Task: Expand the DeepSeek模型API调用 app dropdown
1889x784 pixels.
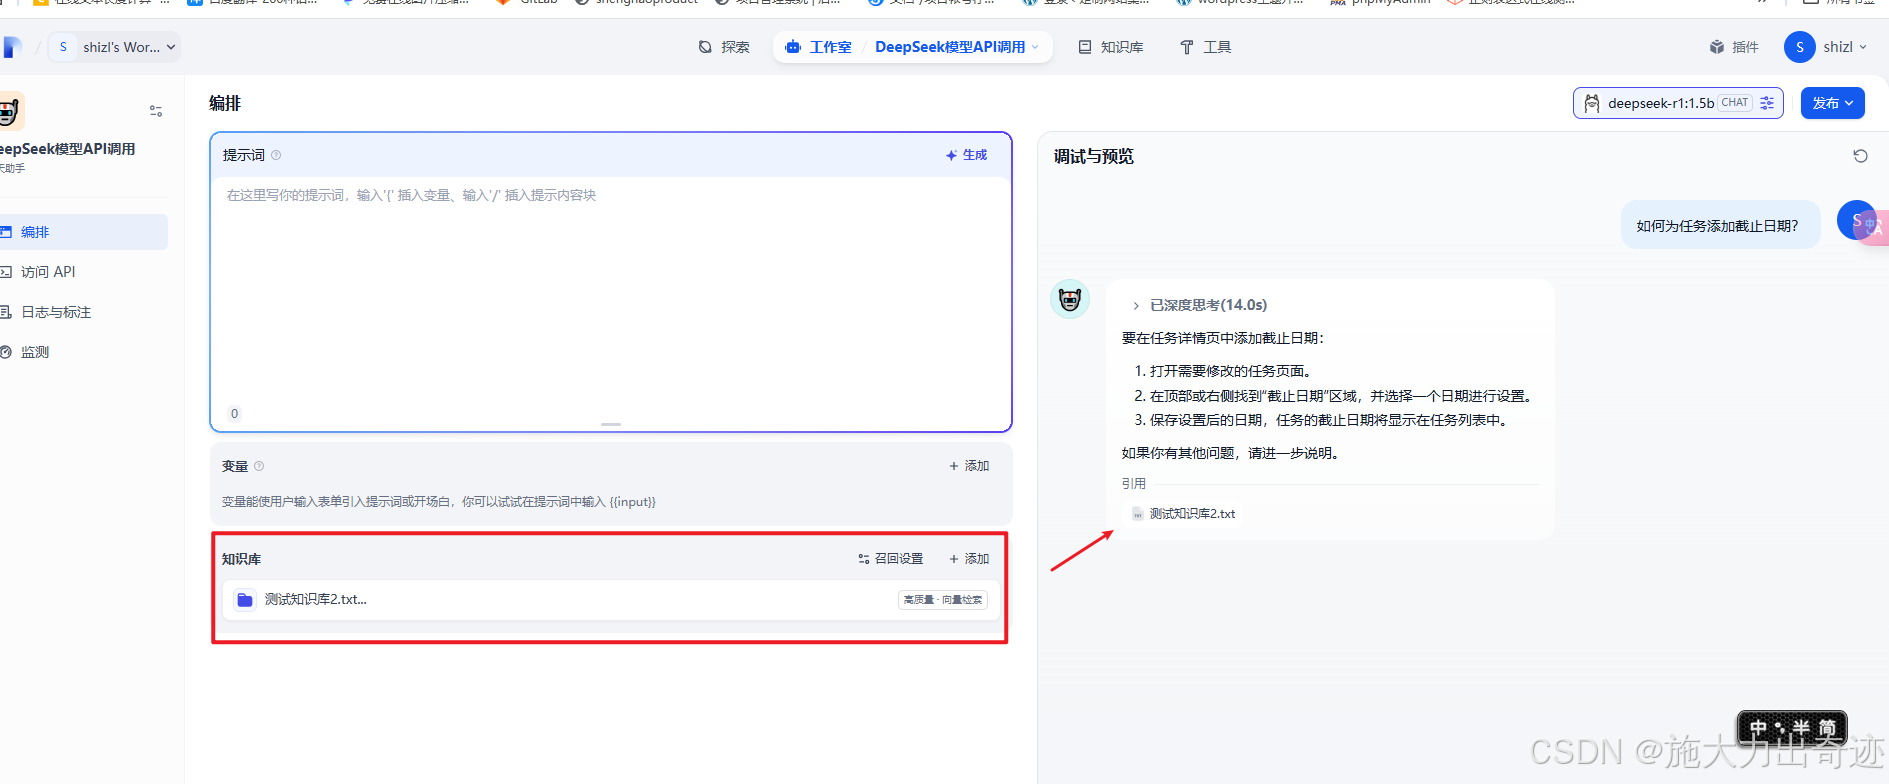Action: click(957, 47)
